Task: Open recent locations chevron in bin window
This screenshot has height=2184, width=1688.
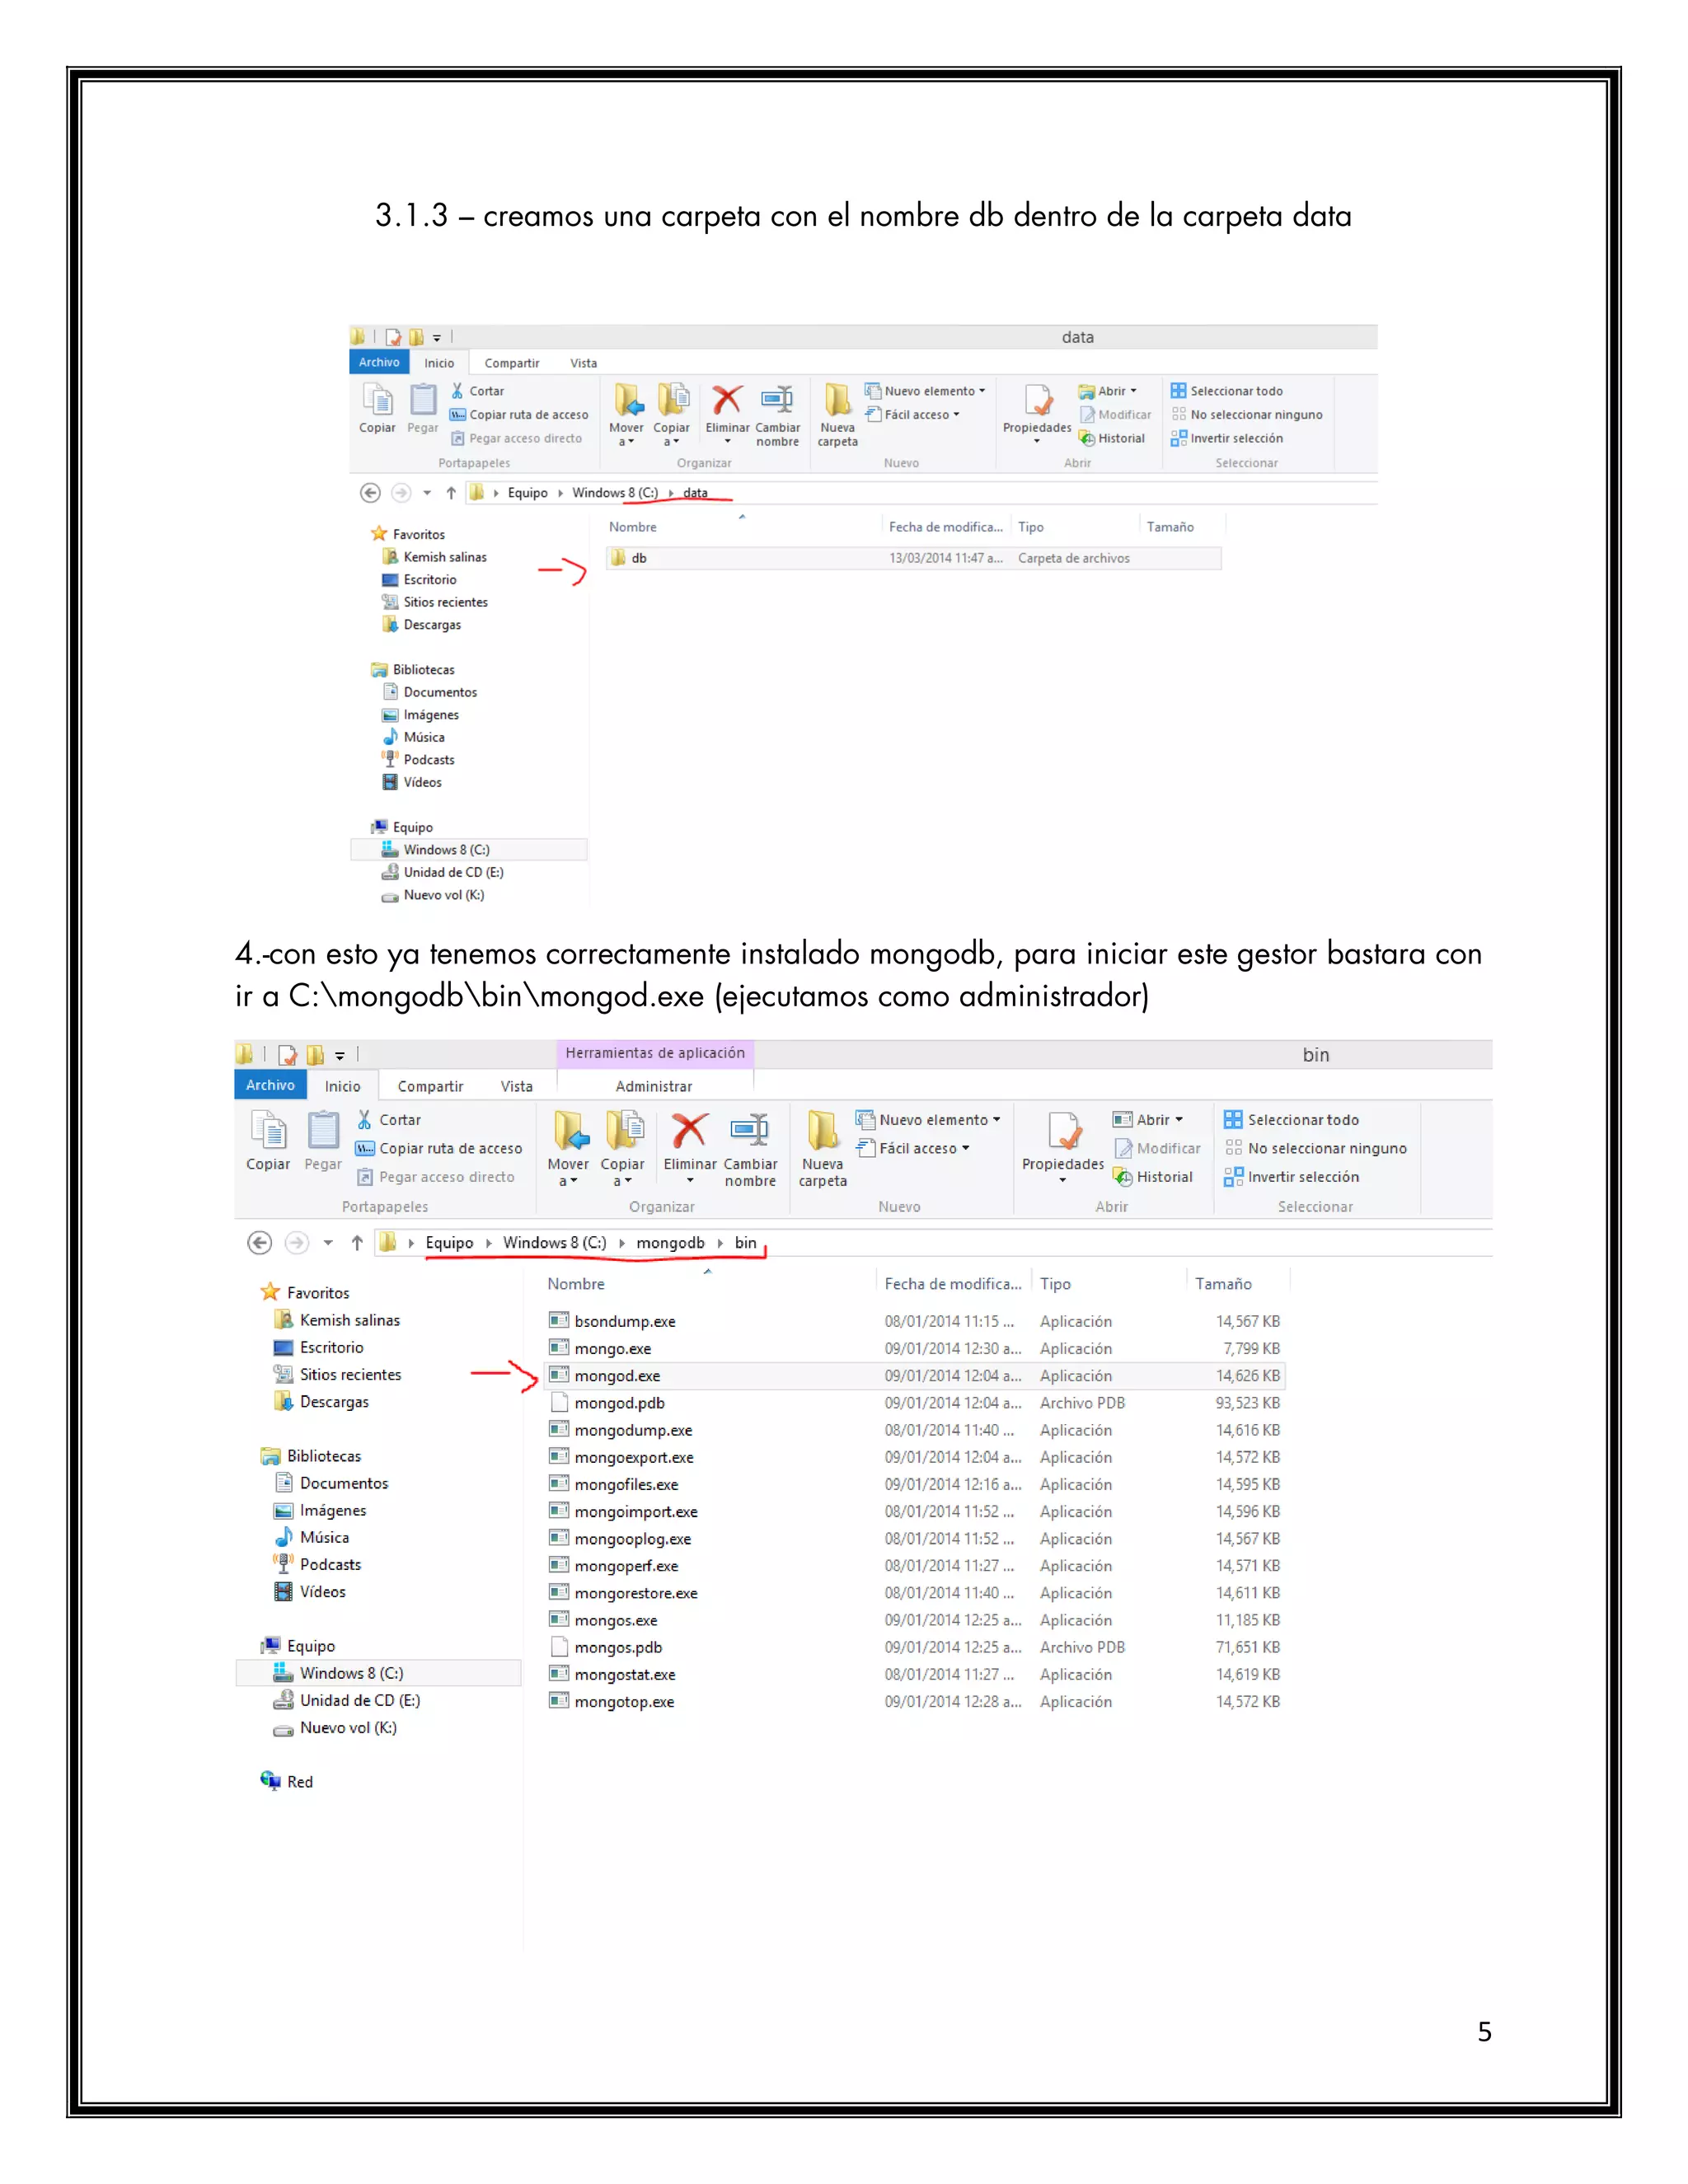Action: 328,1243
